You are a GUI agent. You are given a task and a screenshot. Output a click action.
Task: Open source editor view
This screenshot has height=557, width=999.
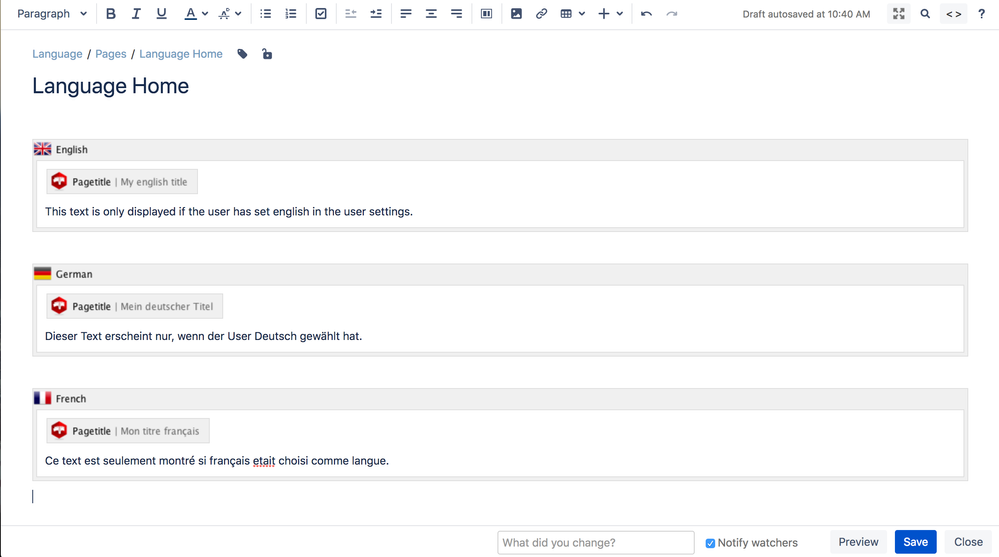click(x=953, y=13)
